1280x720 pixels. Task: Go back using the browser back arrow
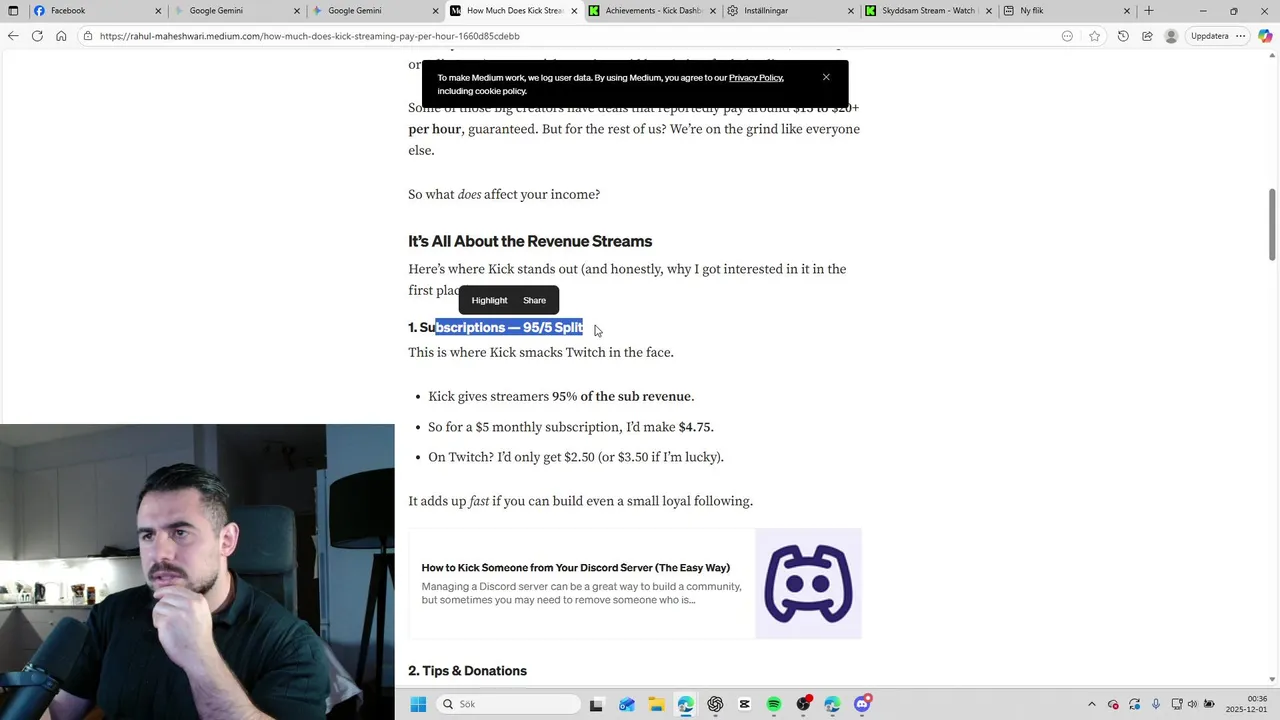13,36
